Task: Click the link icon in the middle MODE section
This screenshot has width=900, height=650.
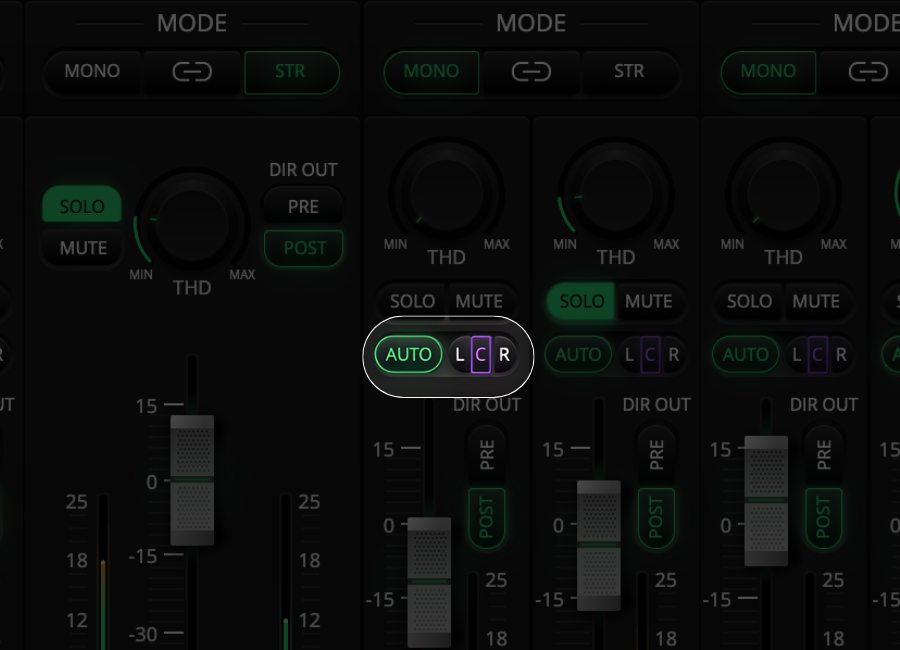Action: click(531, 72)
